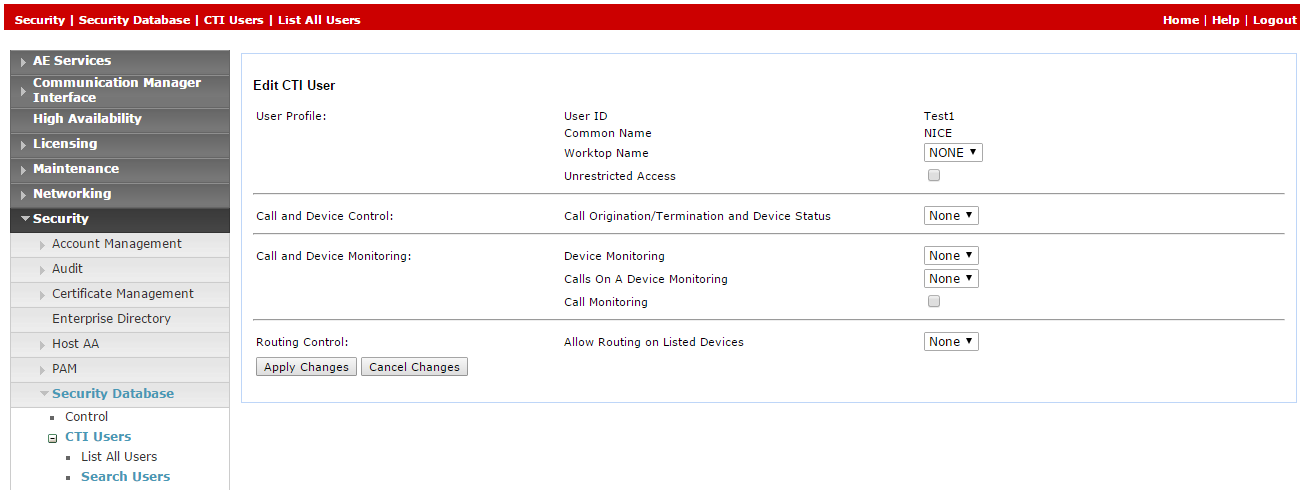Expand Account Management submenu

[119, 244]
